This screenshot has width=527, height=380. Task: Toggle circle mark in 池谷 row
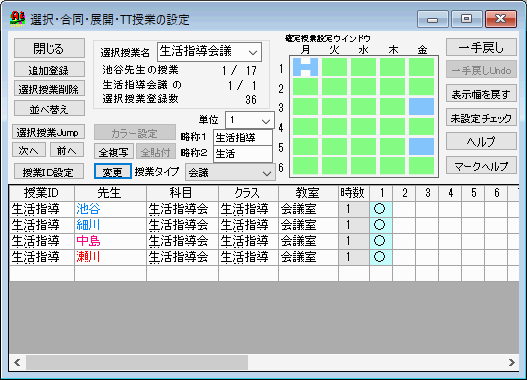(x=380, y=209)
